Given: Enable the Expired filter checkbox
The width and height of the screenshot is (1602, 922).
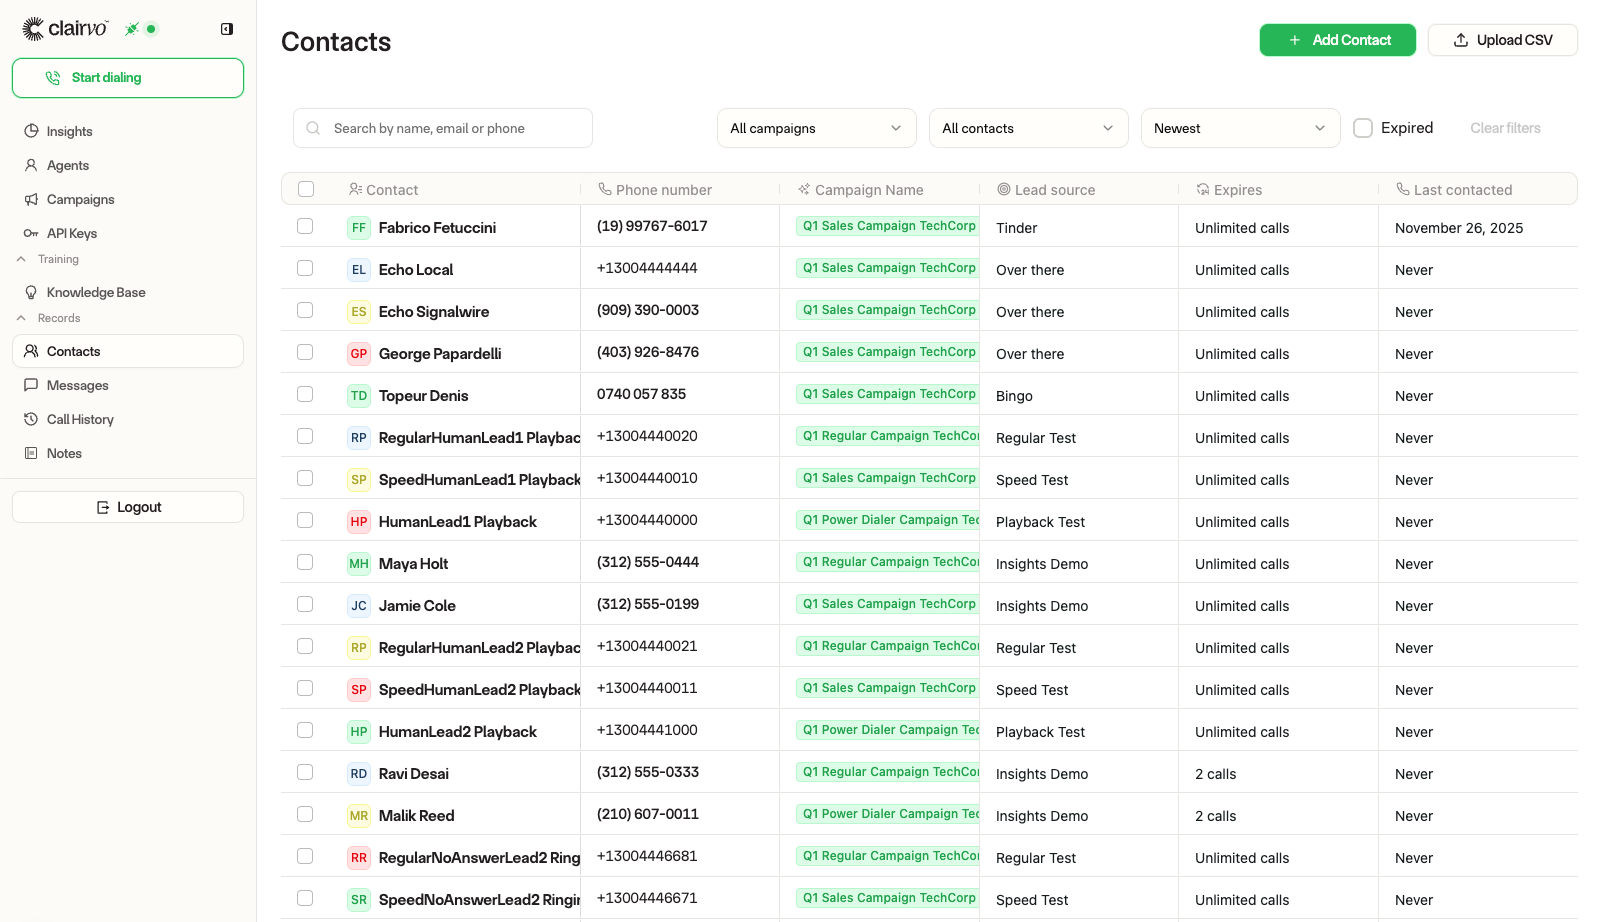Looking at the screenshot, I should tap(1362, 128).
